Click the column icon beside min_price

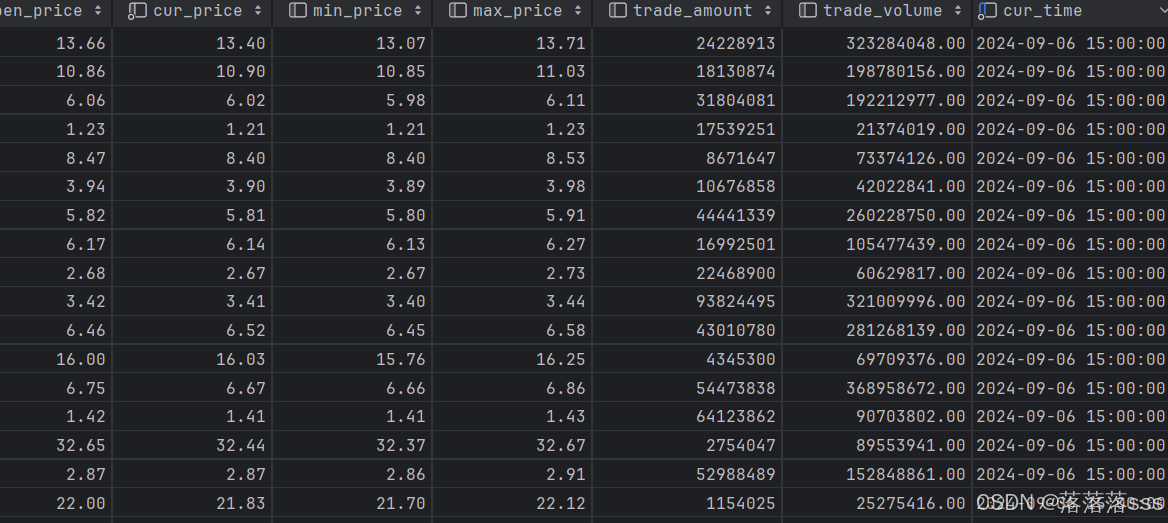click(x=297, y=10)
